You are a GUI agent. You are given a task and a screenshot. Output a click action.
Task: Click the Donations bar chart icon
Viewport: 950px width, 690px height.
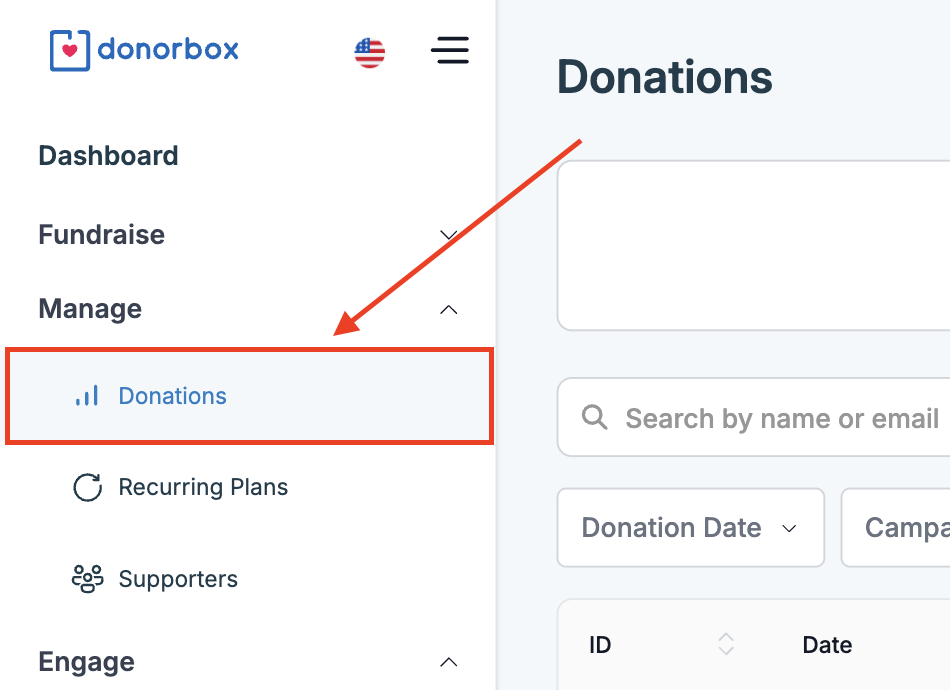pos(87,396)
